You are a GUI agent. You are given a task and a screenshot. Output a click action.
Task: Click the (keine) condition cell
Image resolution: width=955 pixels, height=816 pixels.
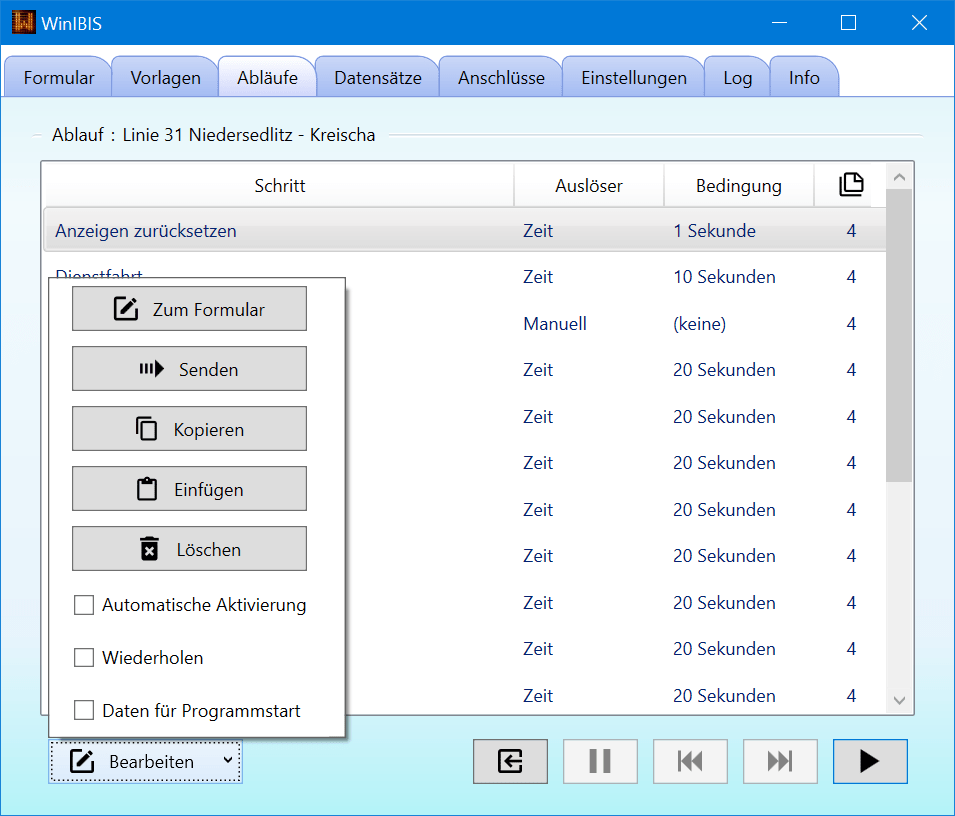pos(699,323)
